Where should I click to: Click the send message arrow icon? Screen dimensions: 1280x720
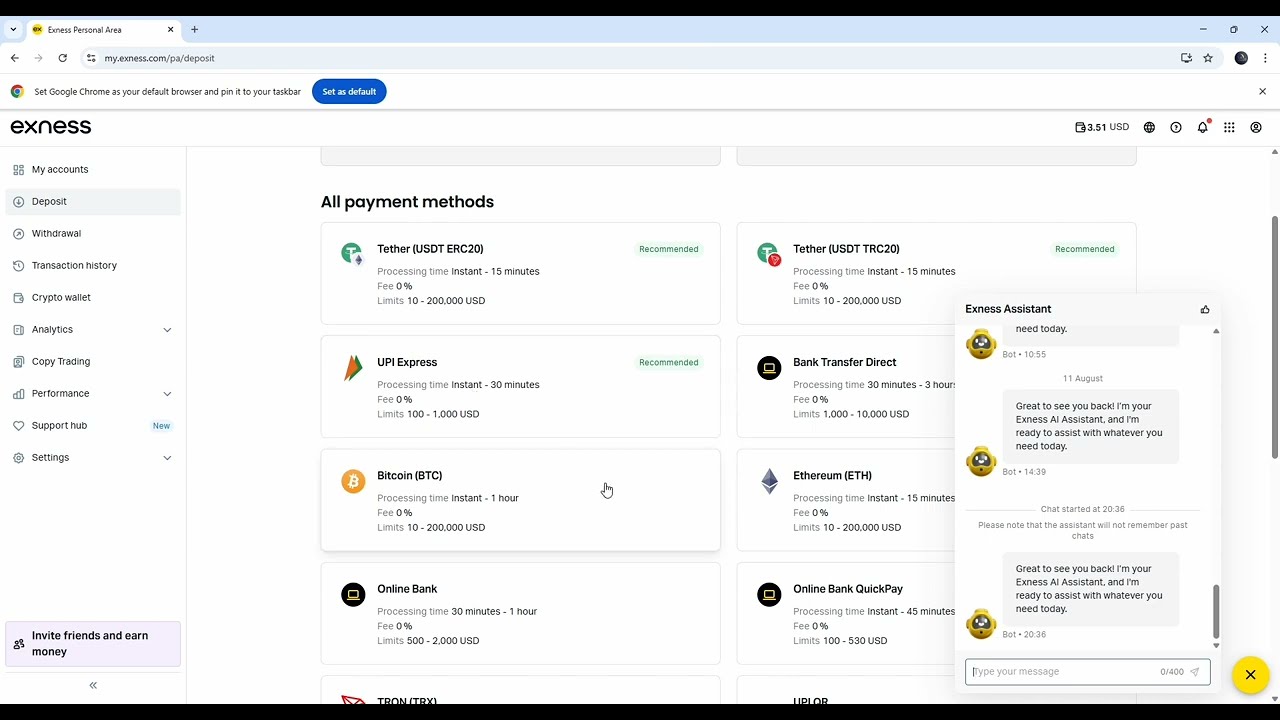(1194, 672)
